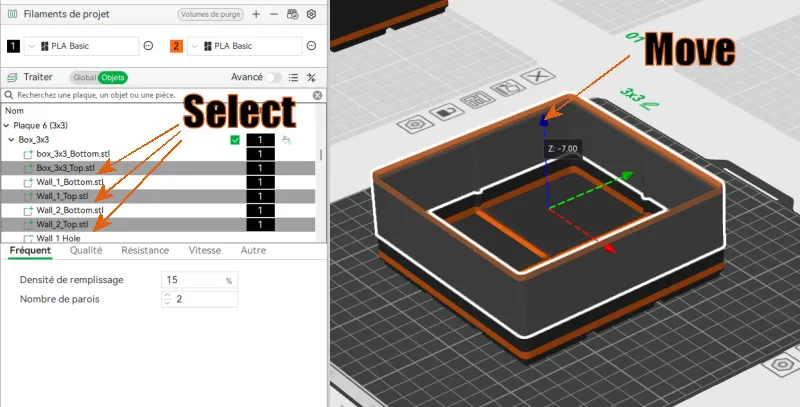This screenshot has width=800, height=407.
Task: Change filament for box_3x3_Bottom.stl row
Action: [x=260, y=154]
